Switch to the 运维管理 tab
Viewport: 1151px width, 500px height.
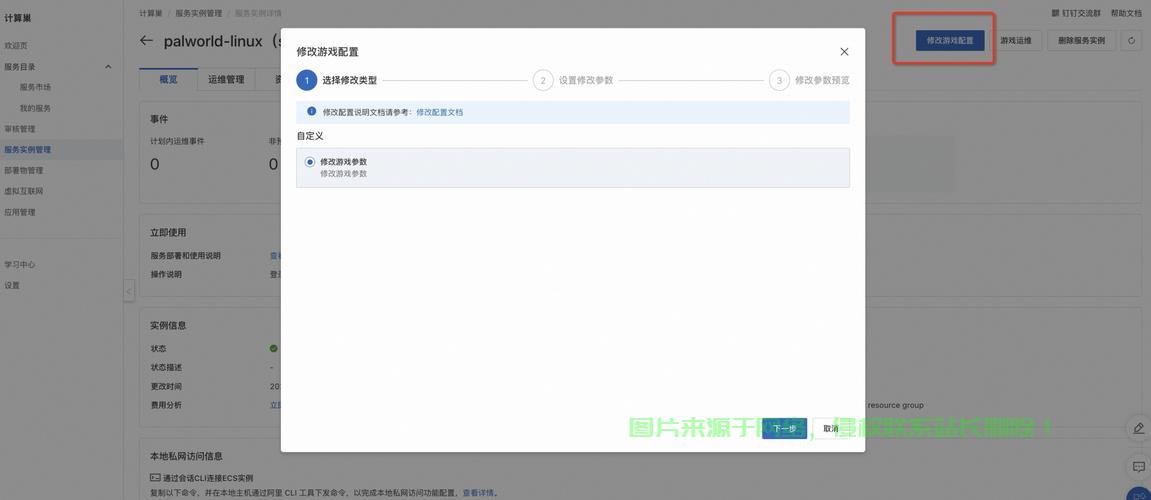coord(226,79)
